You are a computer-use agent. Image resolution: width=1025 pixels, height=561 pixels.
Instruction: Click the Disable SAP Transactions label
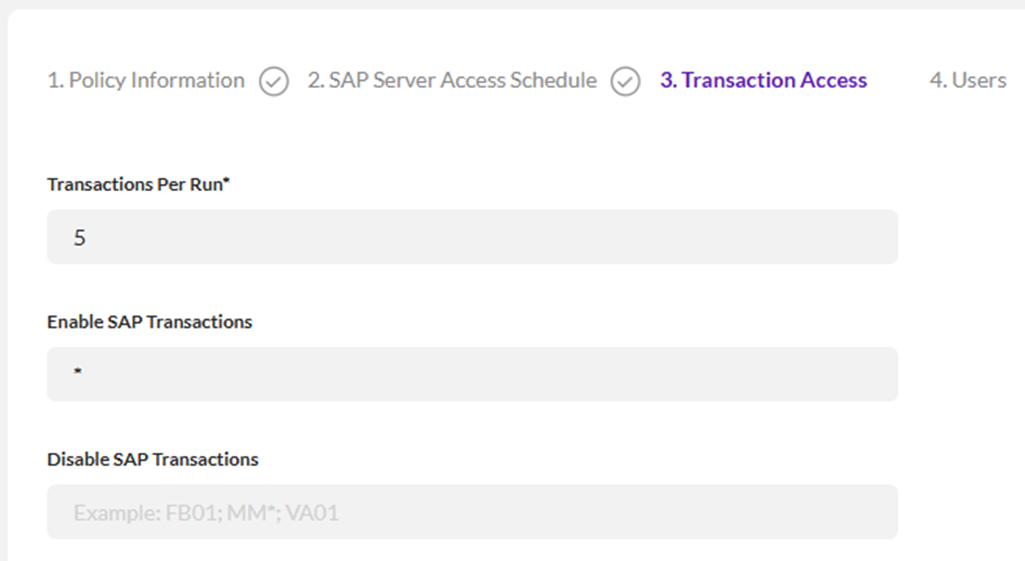pyautogui.click(x=152, y=459)
